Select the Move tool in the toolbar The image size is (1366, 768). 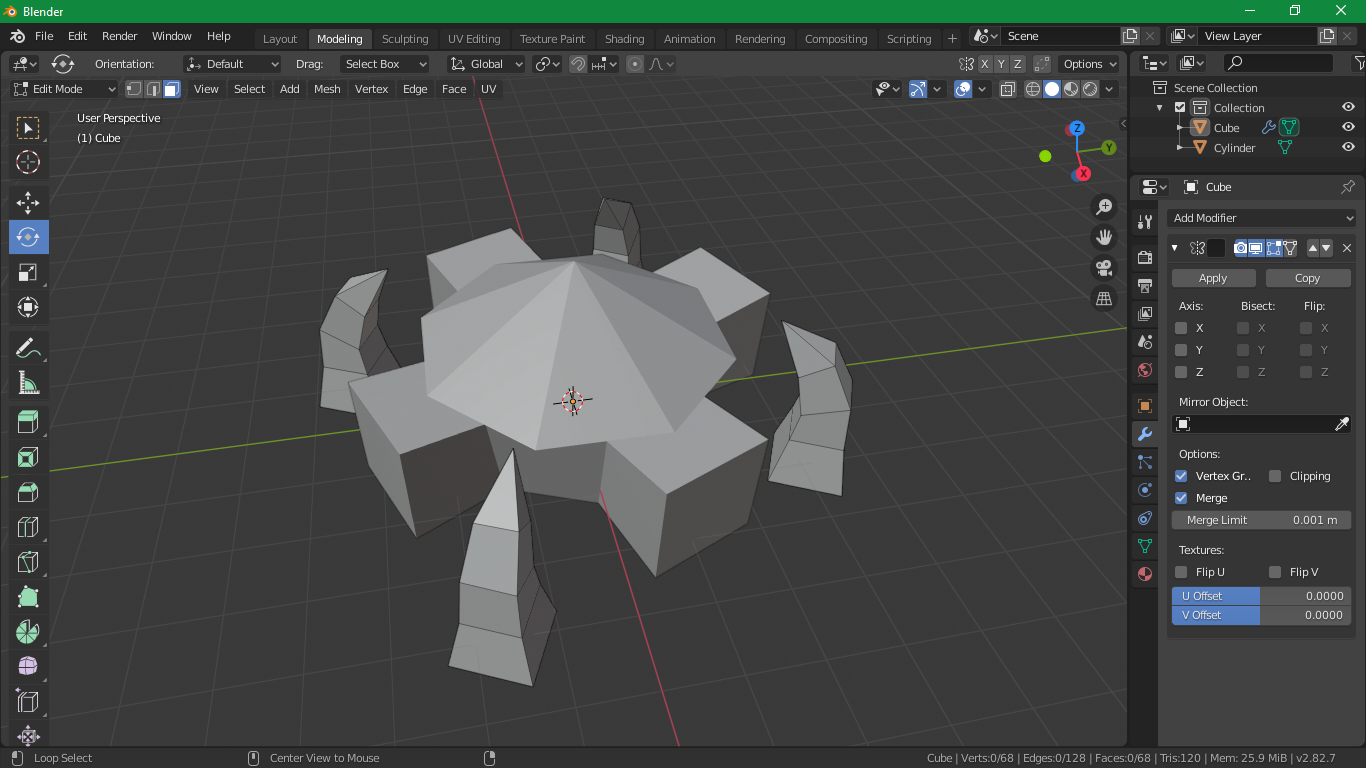coord(28,203)
